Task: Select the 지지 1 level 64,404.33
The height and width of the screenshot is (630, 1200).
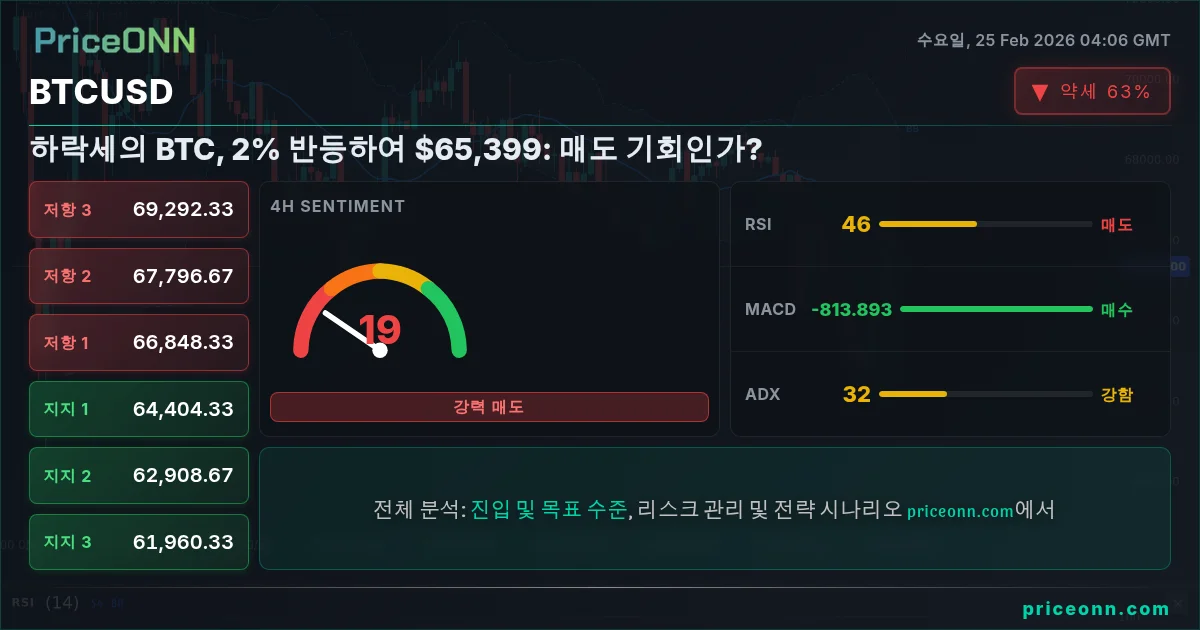Action: tap(139, 409)
